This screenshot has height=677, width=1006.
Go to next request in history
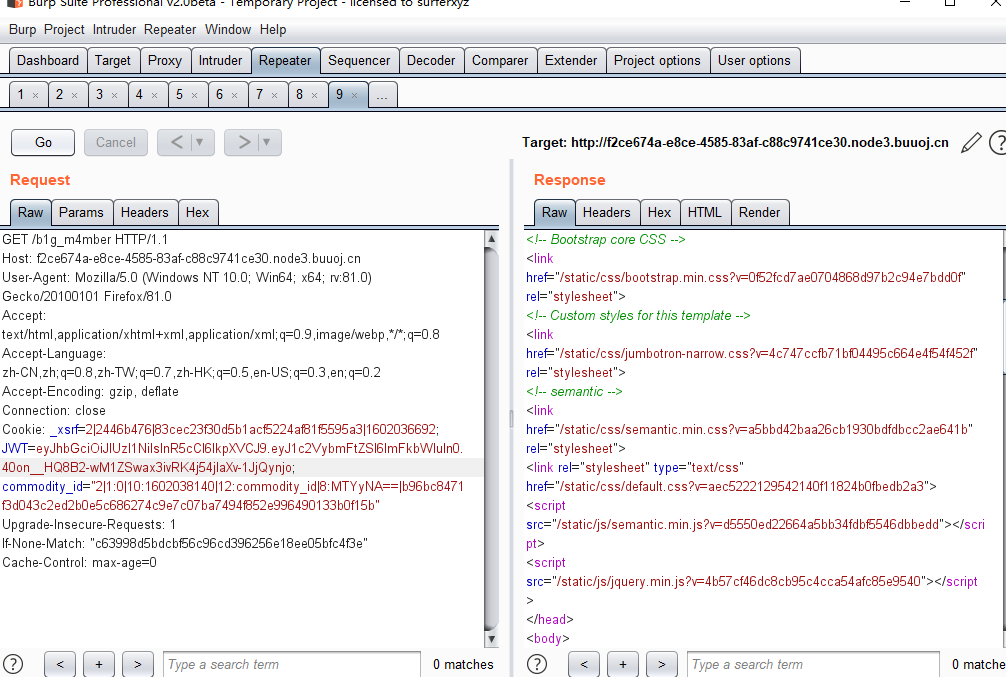point(244,142)
